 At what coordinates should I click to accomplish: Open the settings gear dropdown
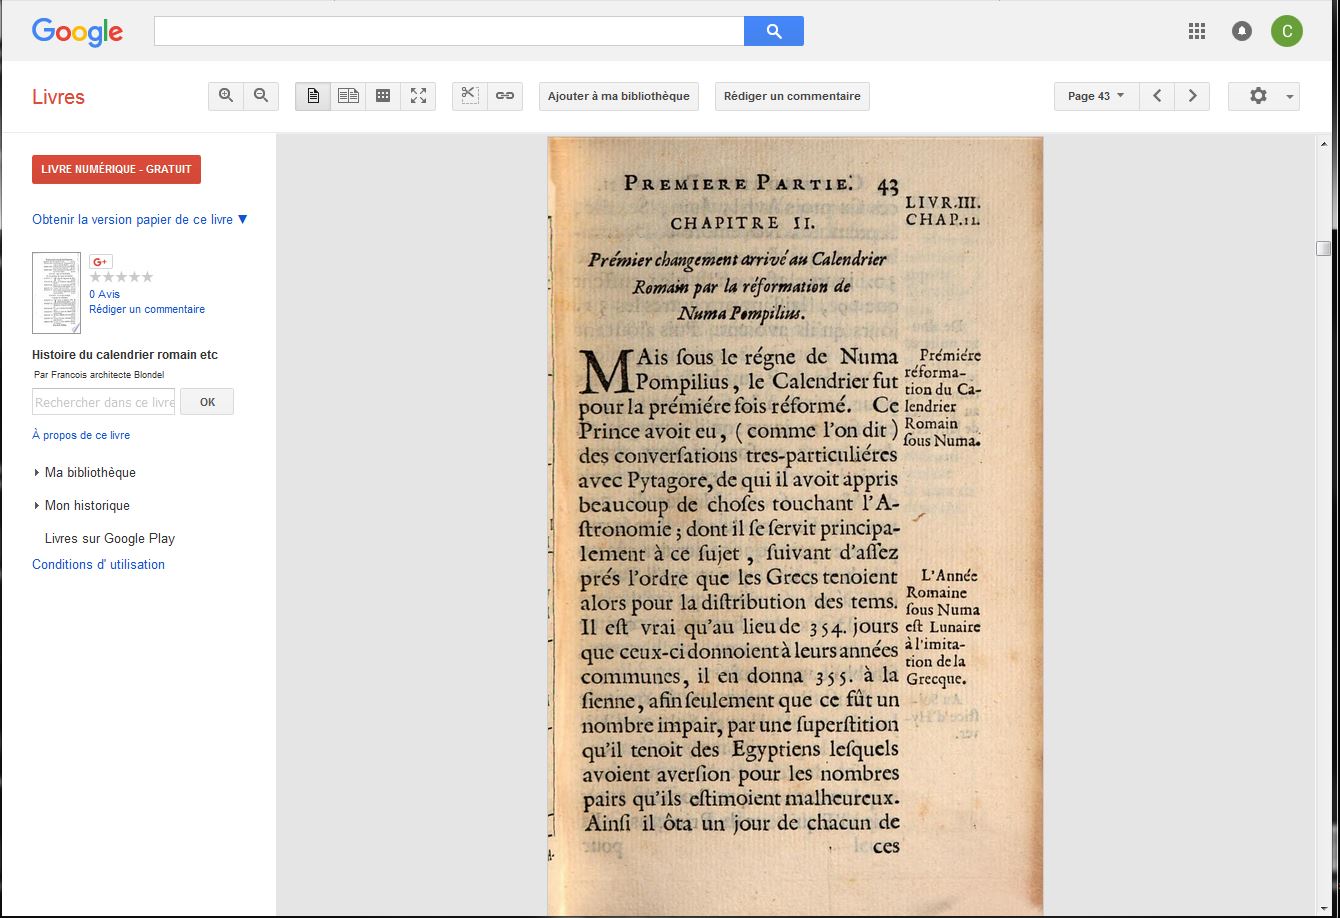1264,96
